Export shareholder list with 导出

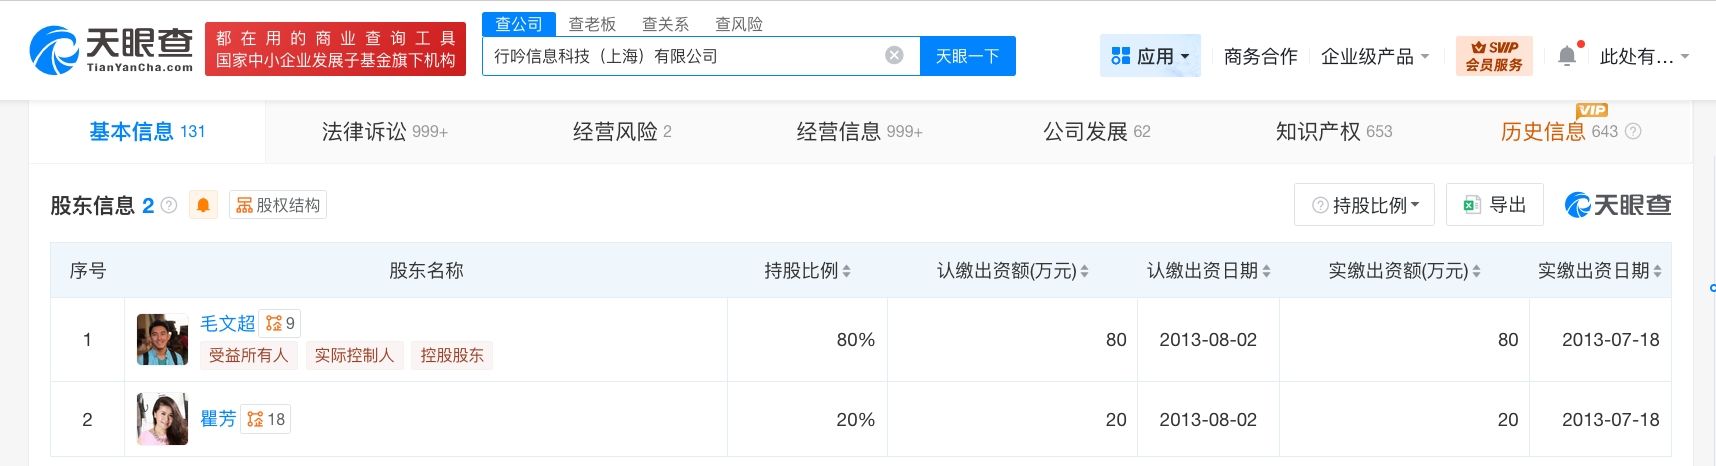(1495, 205)
